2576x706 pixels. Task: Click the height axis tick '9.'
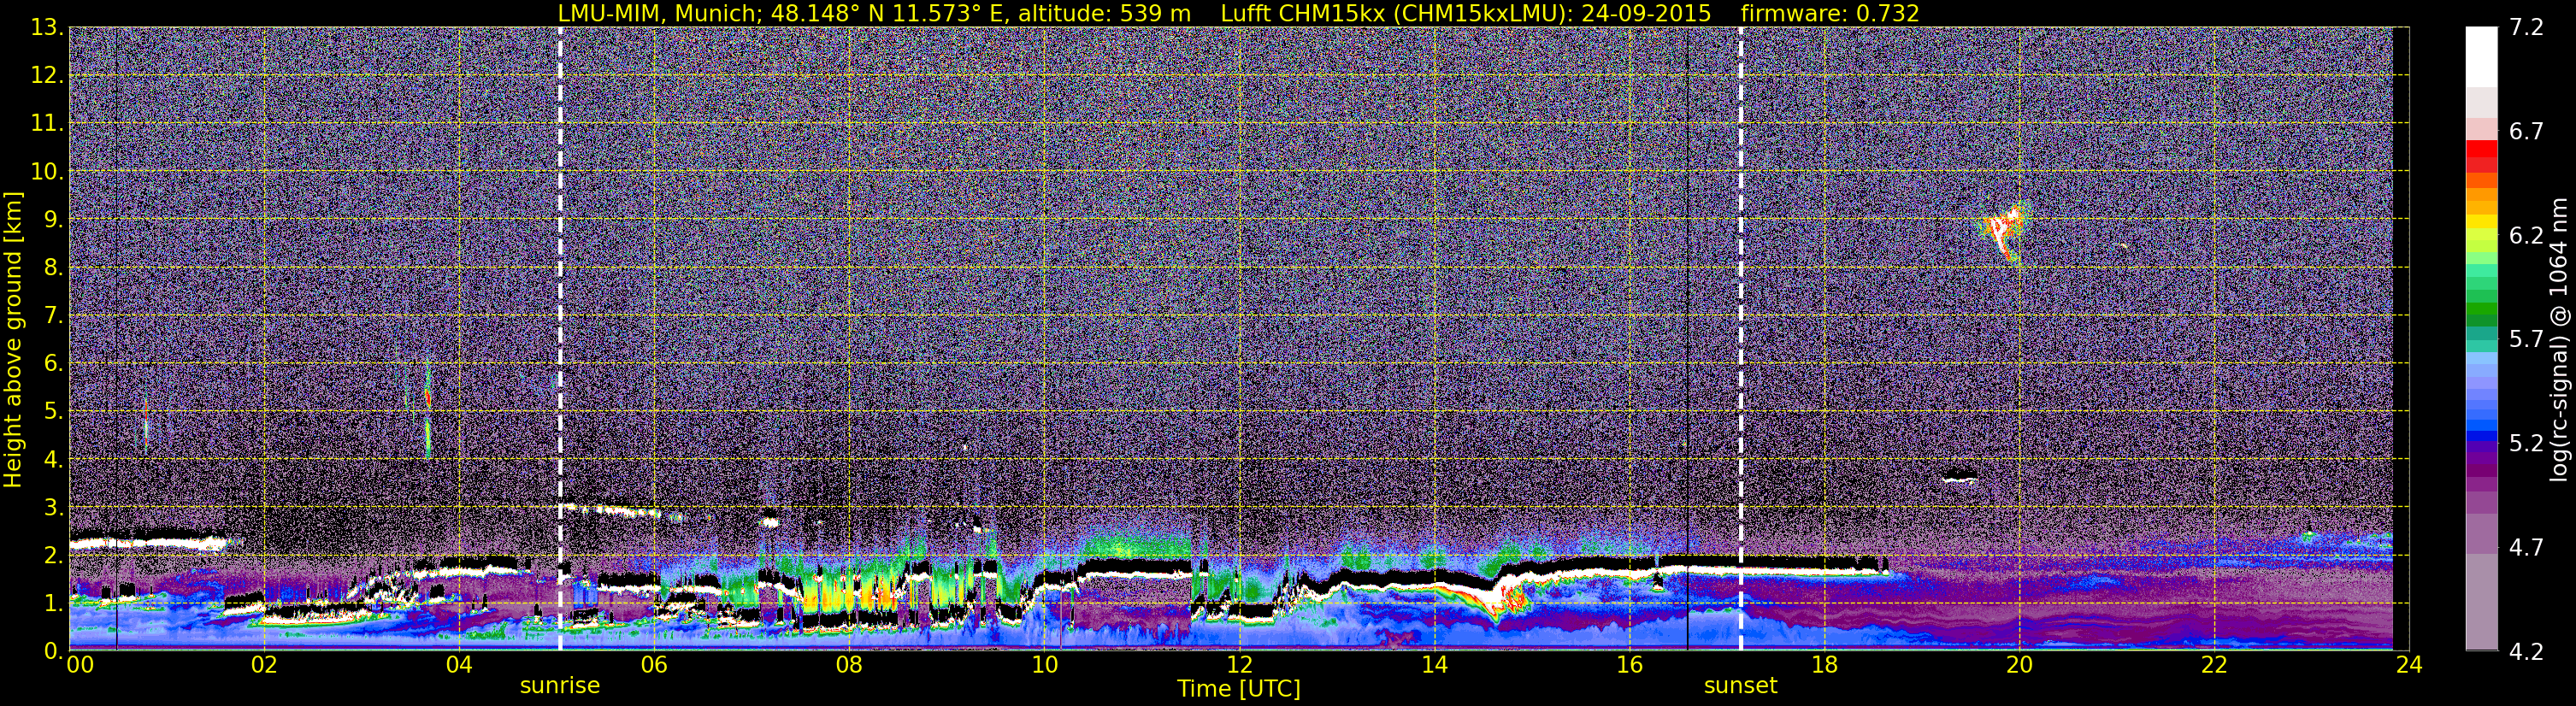click(52, 220)
